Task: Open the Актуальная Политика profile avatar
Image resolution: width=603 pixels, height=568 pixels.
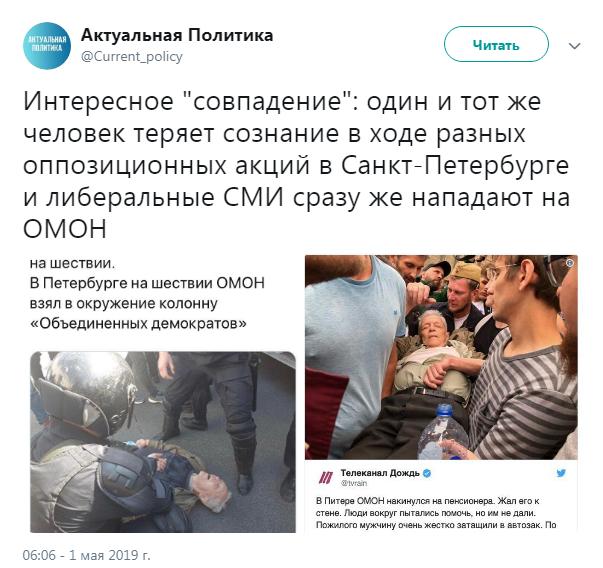Action: point(47,45)
